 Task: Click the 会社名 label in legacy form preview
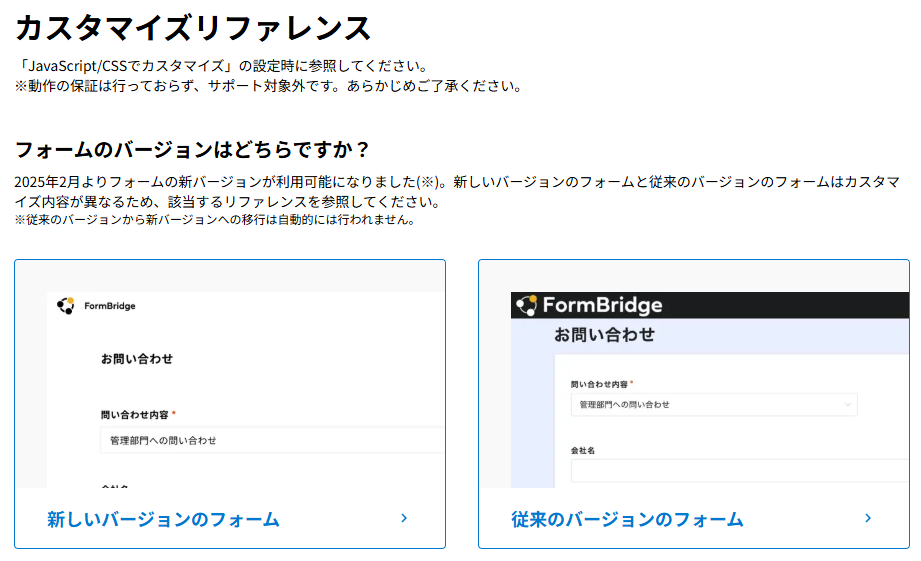click(x=583, y=451)
